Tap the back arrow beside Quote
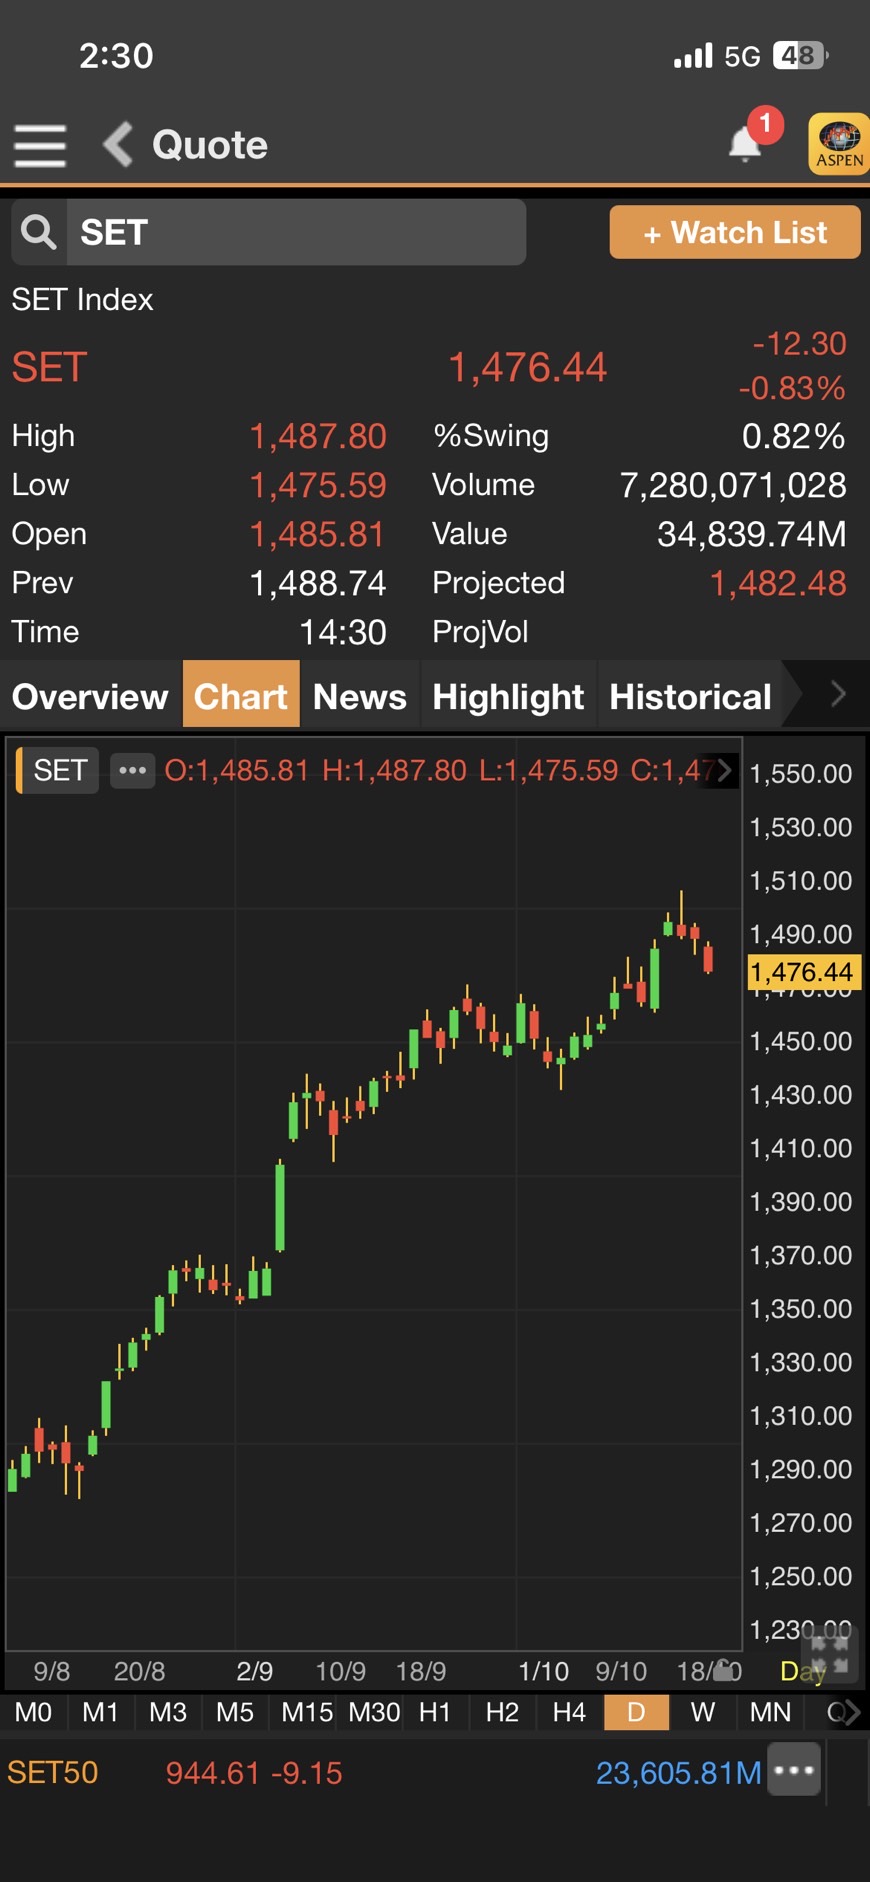 pos(118,145)
